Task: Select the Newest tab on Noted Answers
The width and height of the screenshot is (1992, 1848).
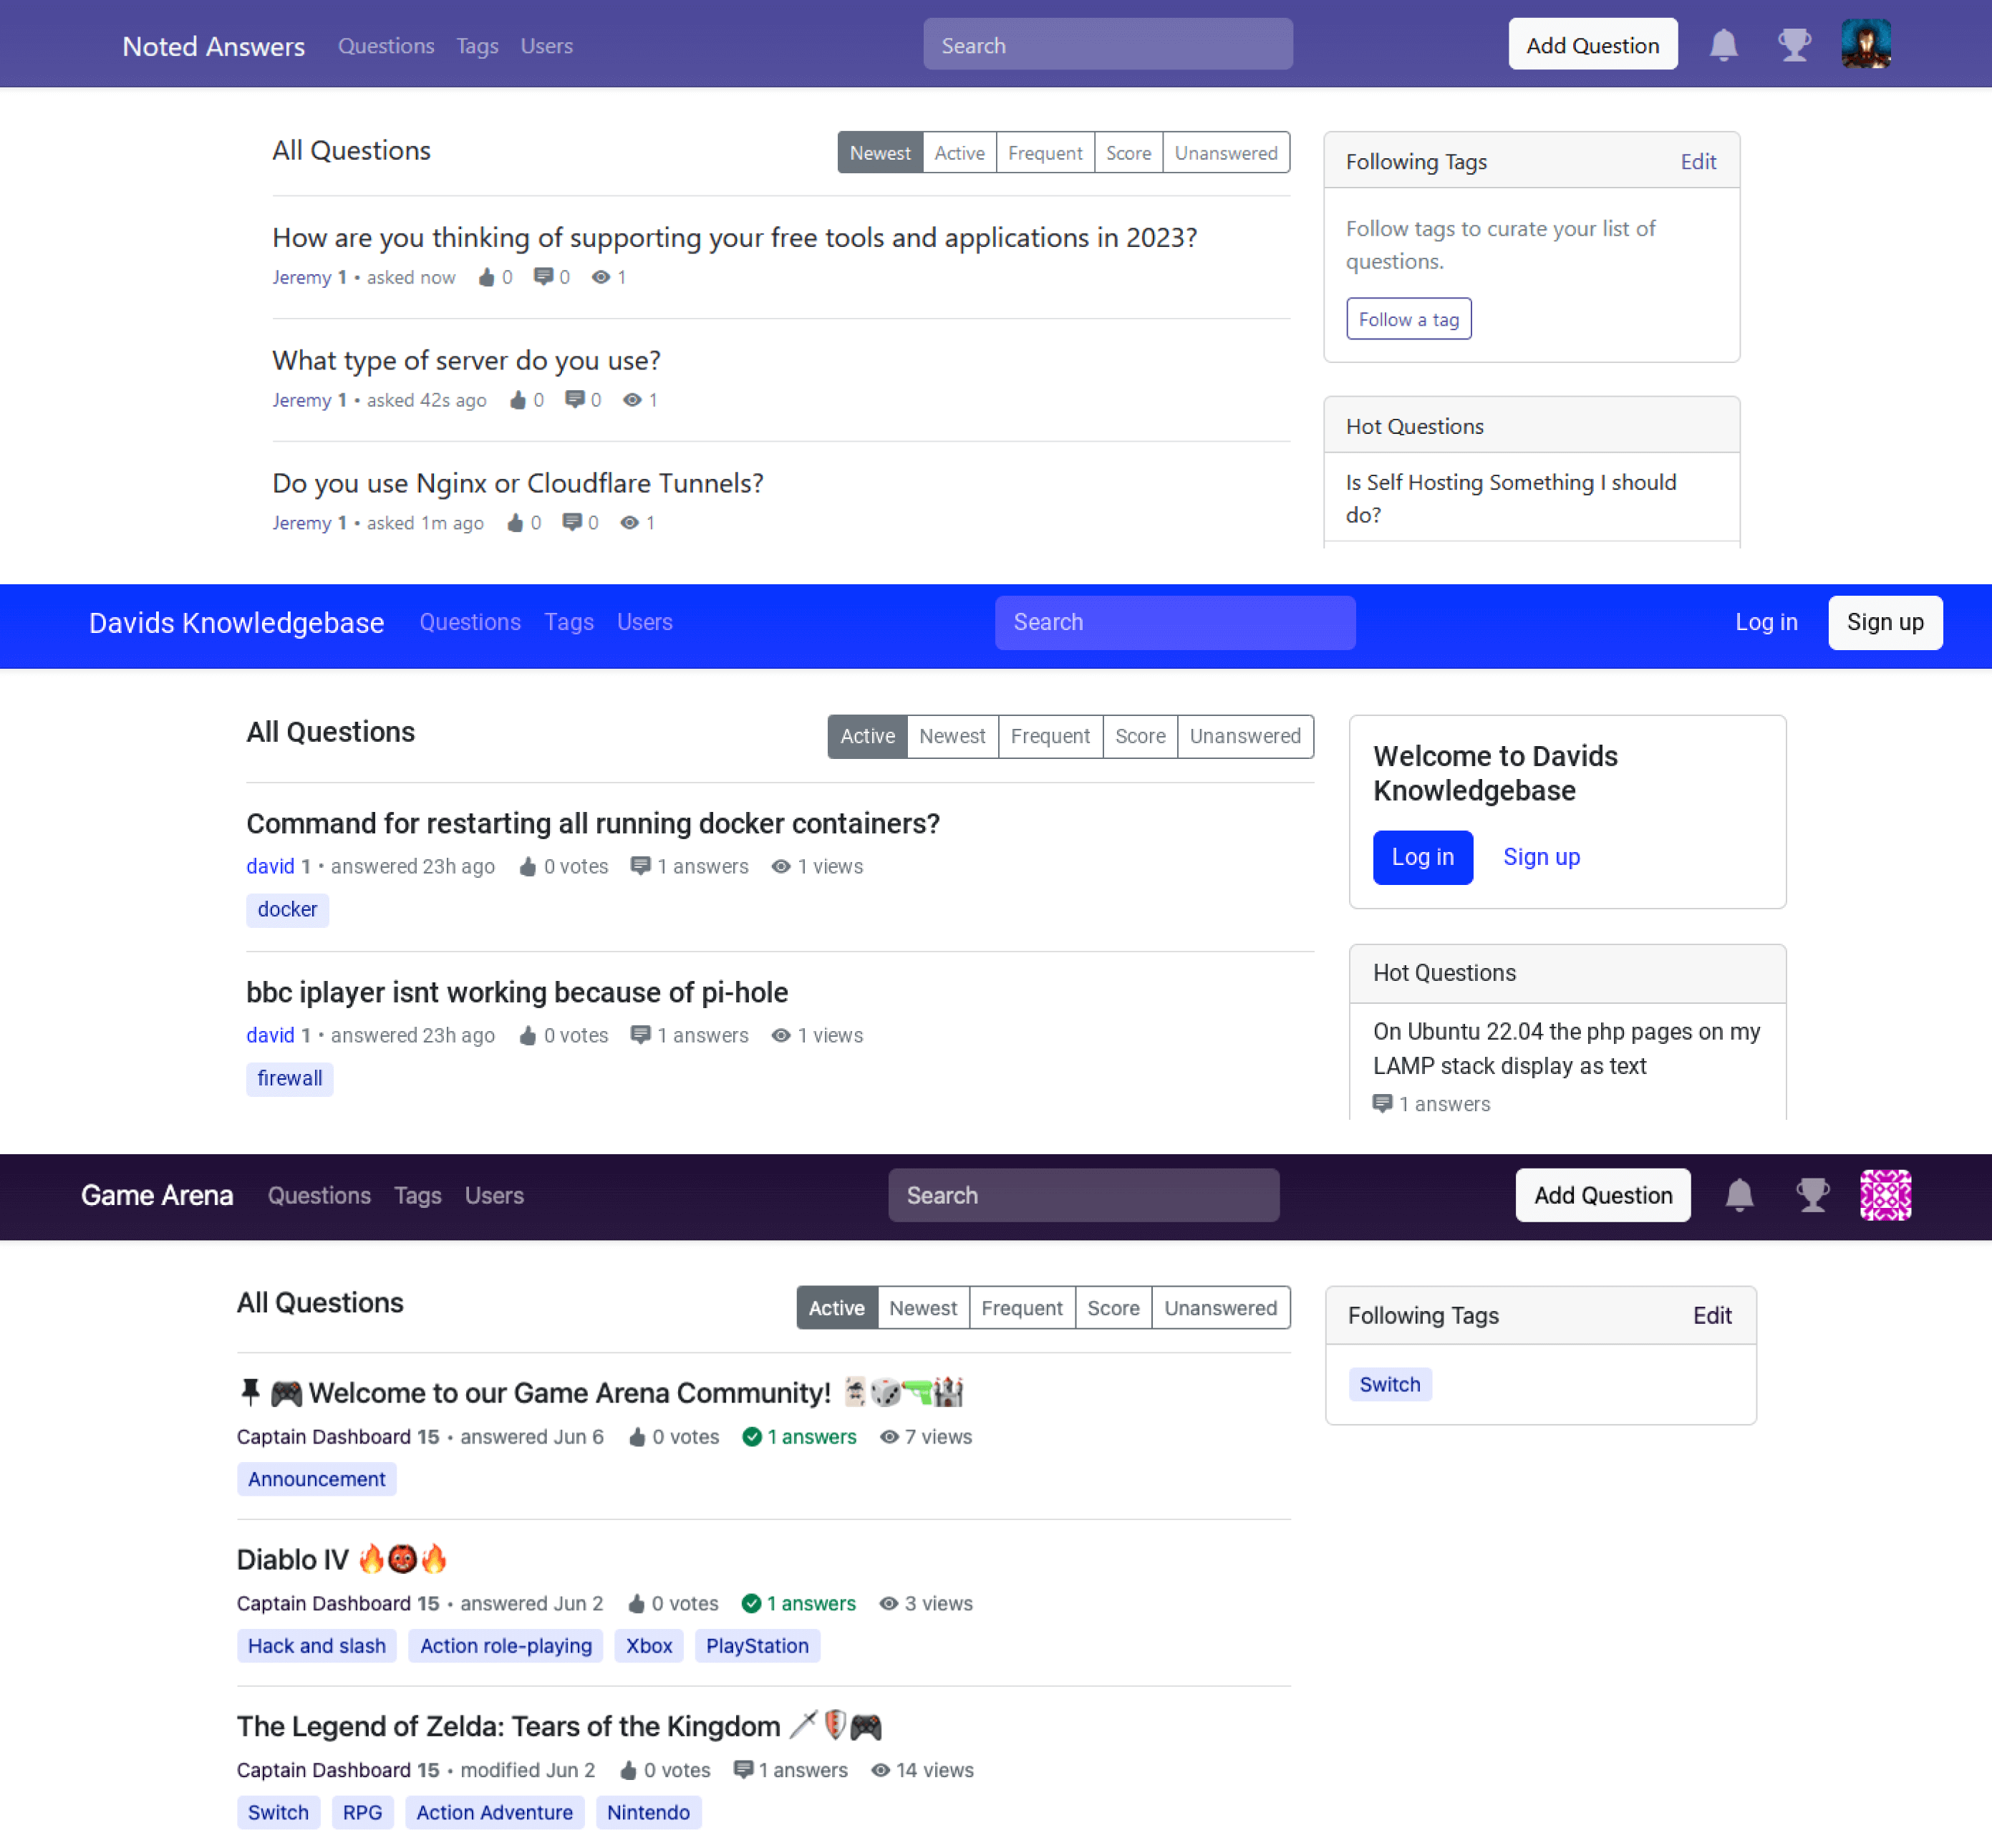Action: point(879,151)
